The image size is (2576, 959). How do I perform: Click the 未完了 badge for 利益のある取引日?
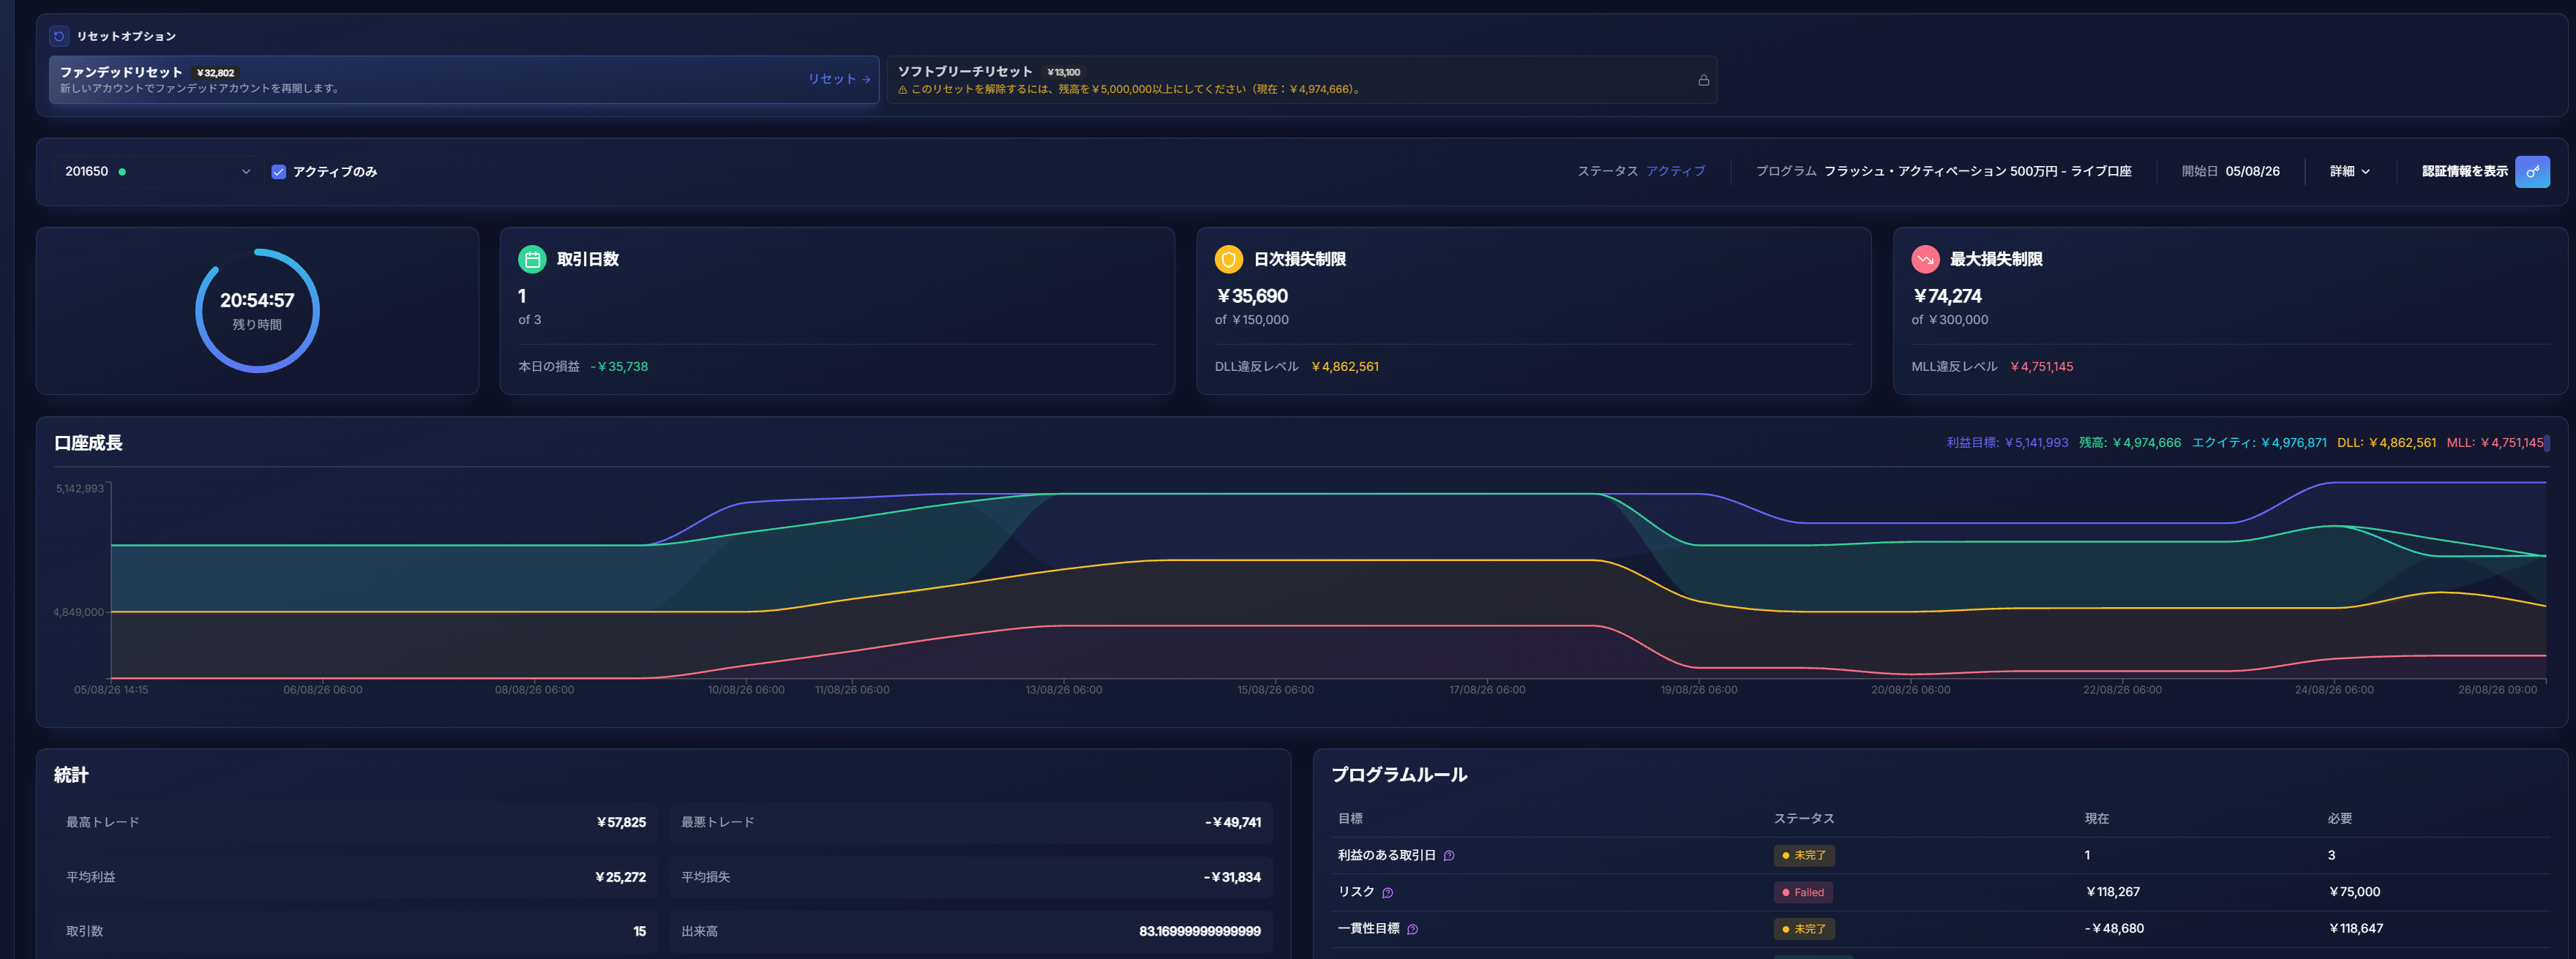tap(1804, 855)
